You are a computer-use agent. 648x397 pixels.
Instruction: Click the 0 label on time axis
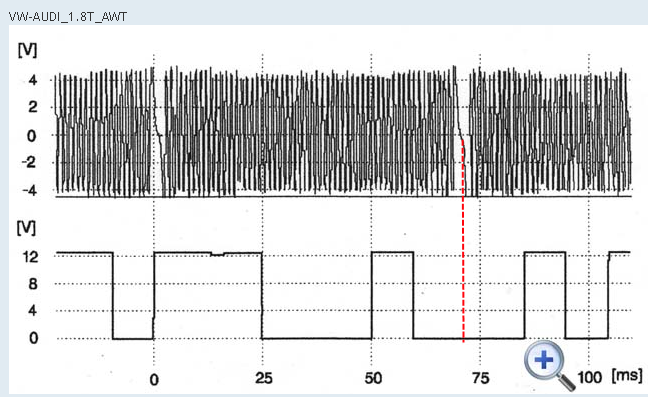(x=154, y=379)
